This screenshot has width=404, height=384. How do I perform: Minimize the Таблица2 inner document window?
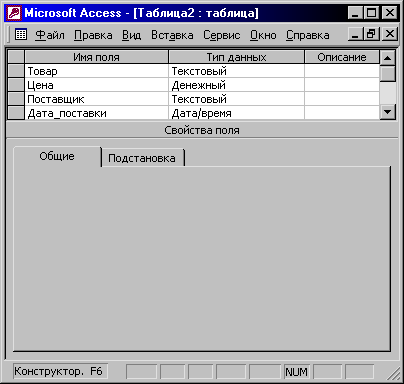coord(355,34)
